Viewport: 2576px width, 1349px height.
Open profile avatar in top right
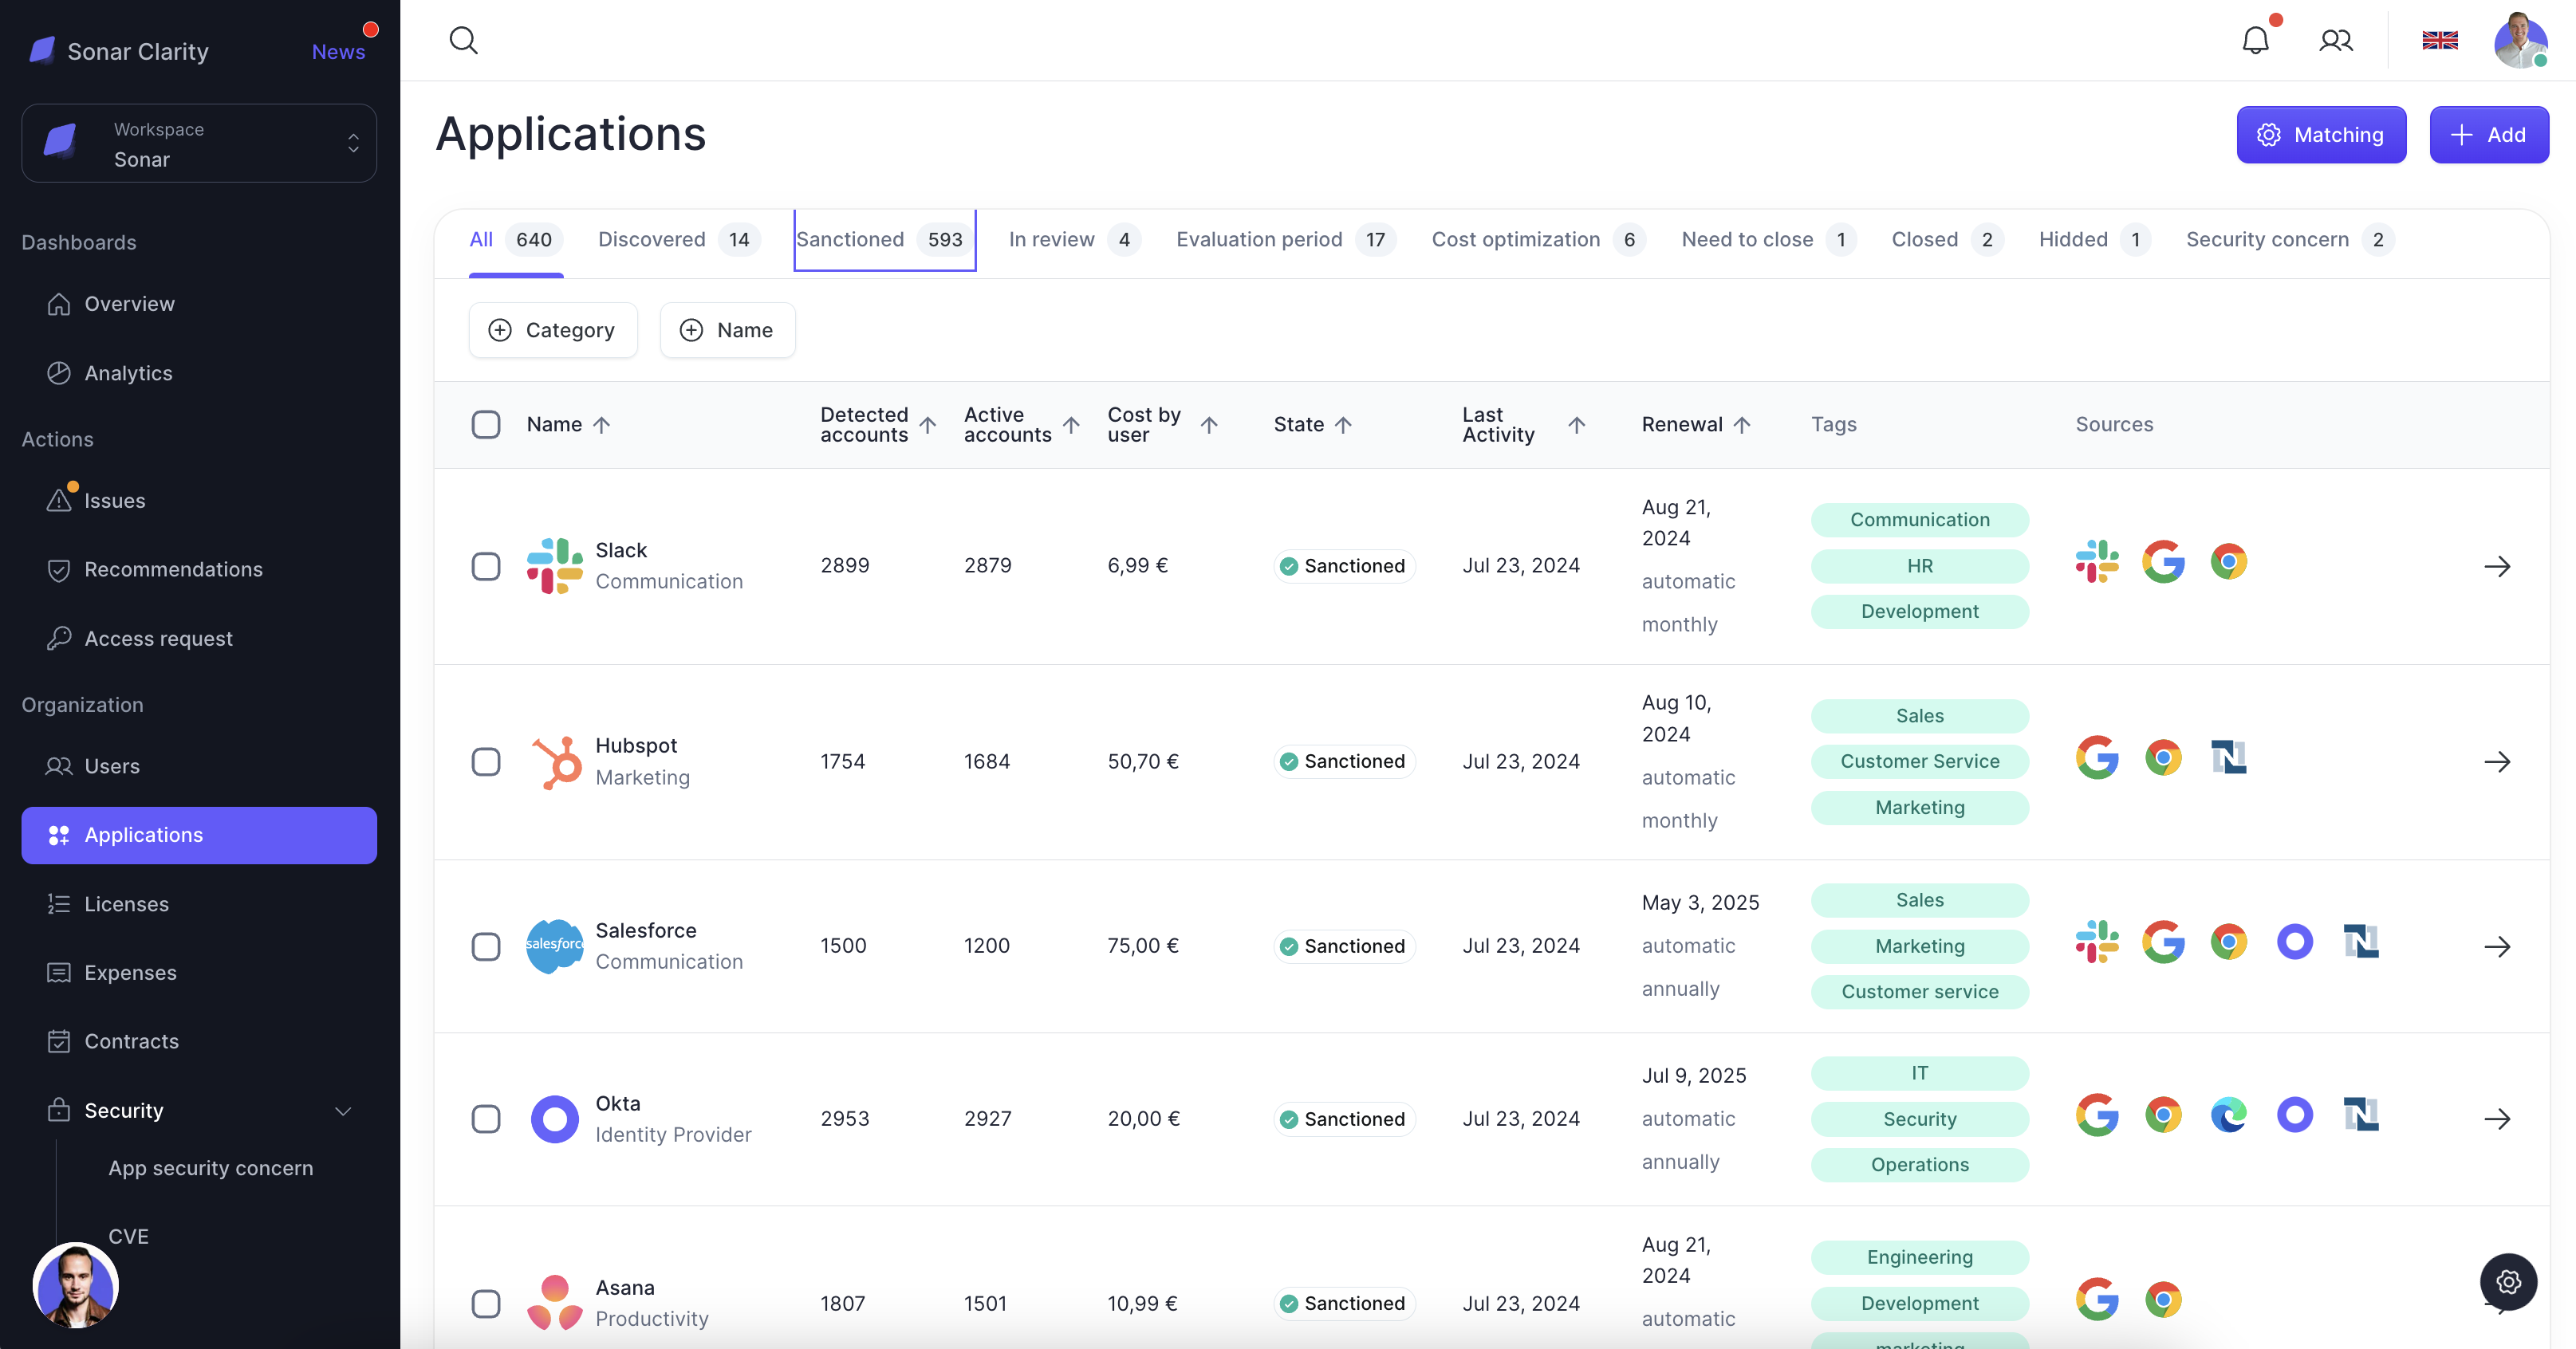coord(2520,40)
